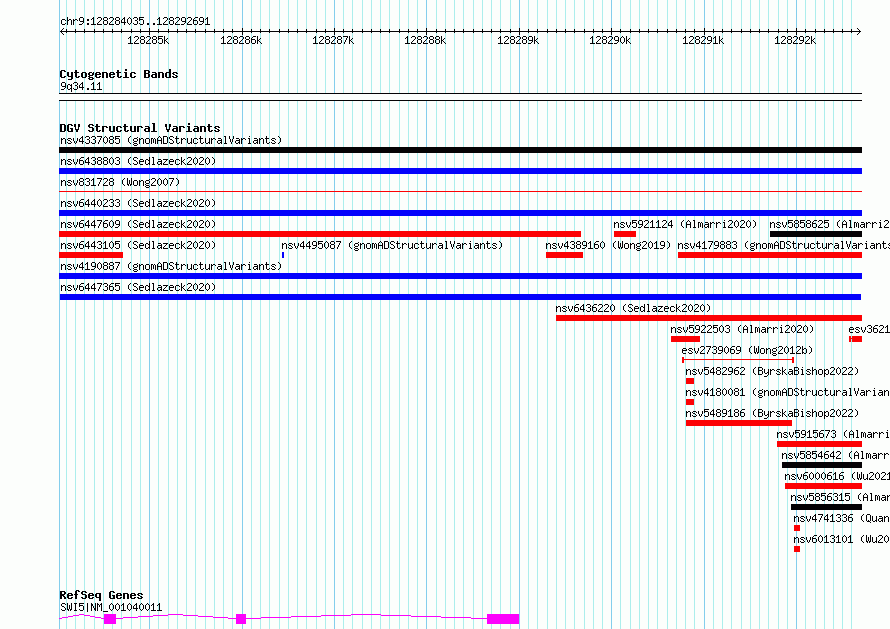Click the 128288k ruler position
Screen dimensions: 890x629
[425, 40]
